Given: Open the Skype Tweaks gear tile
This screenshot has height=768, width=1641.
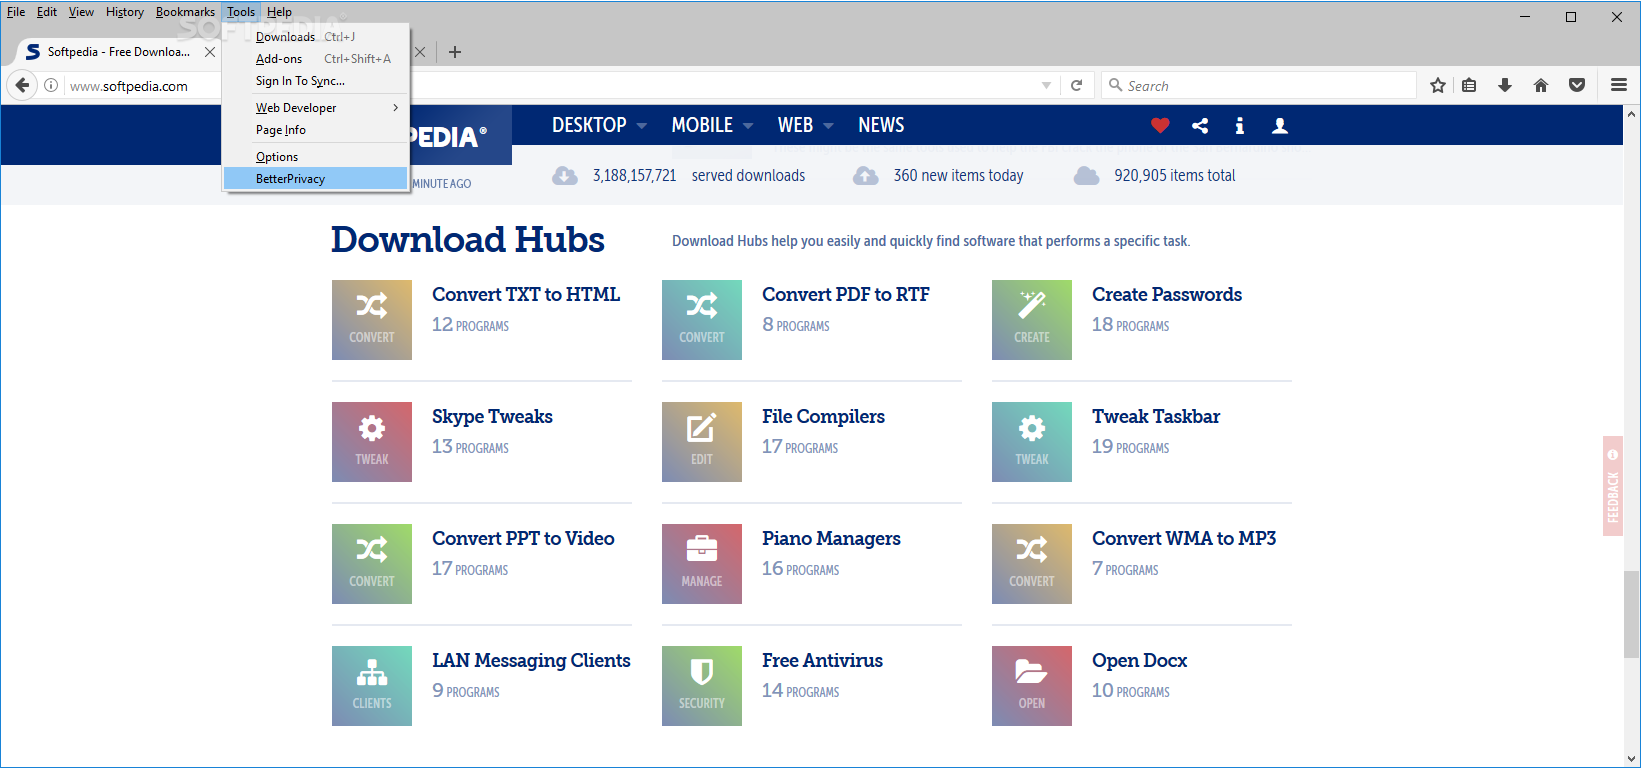Looking at the screenshot, I should (372, 442).
